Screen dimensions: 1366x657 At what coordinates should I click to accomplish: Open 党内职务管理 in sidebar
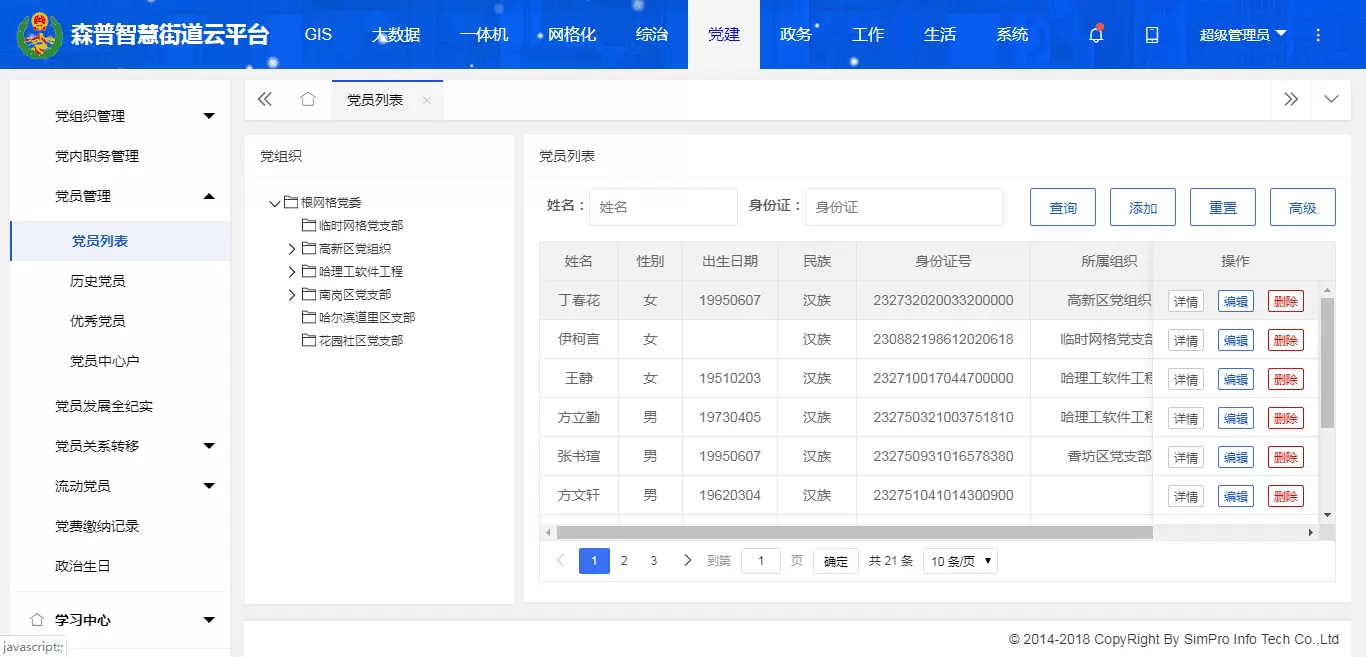click(x=97, y=156)
